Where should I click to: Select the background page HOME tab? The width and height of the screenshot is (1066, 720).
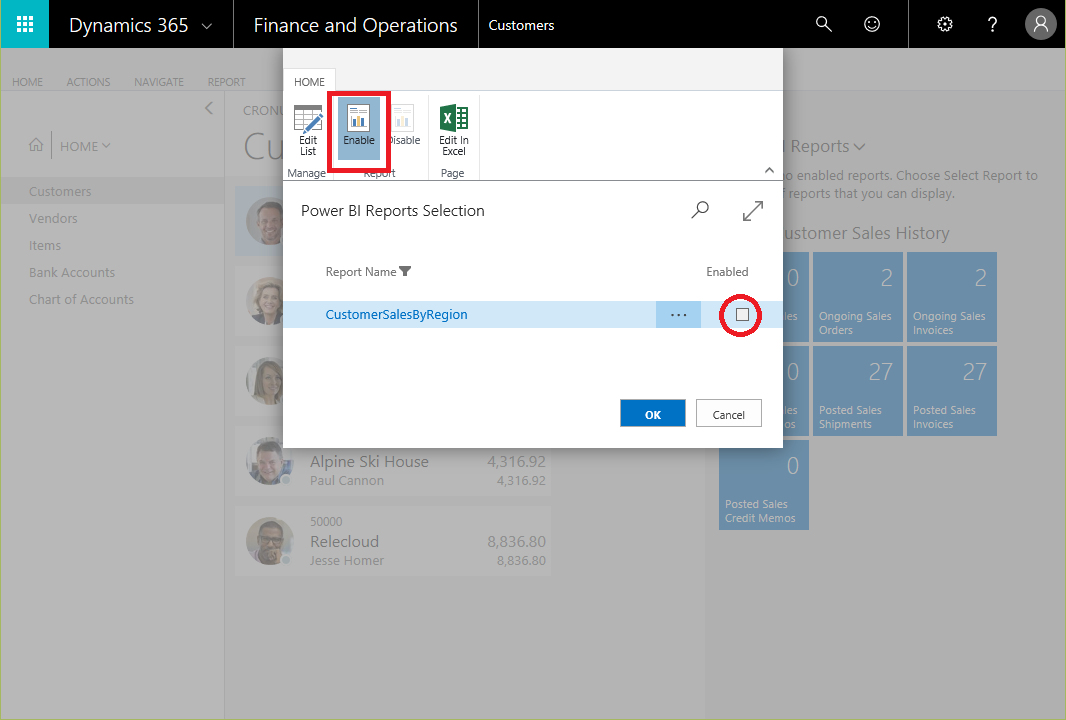[27, 82]
